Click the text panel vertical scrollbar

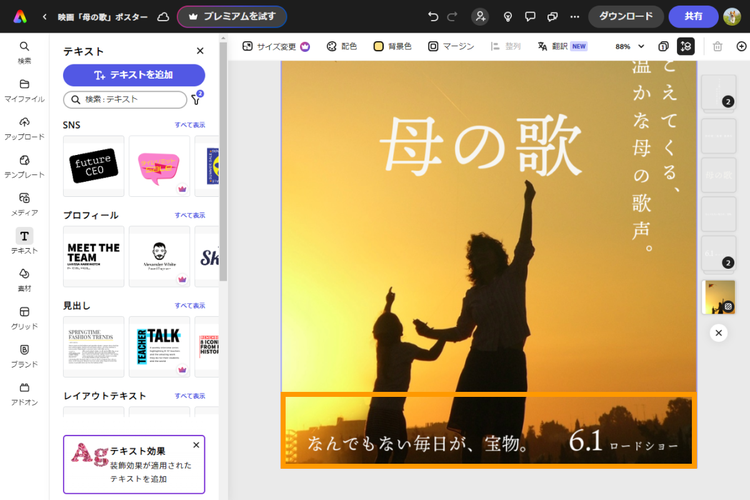point(223,161)
